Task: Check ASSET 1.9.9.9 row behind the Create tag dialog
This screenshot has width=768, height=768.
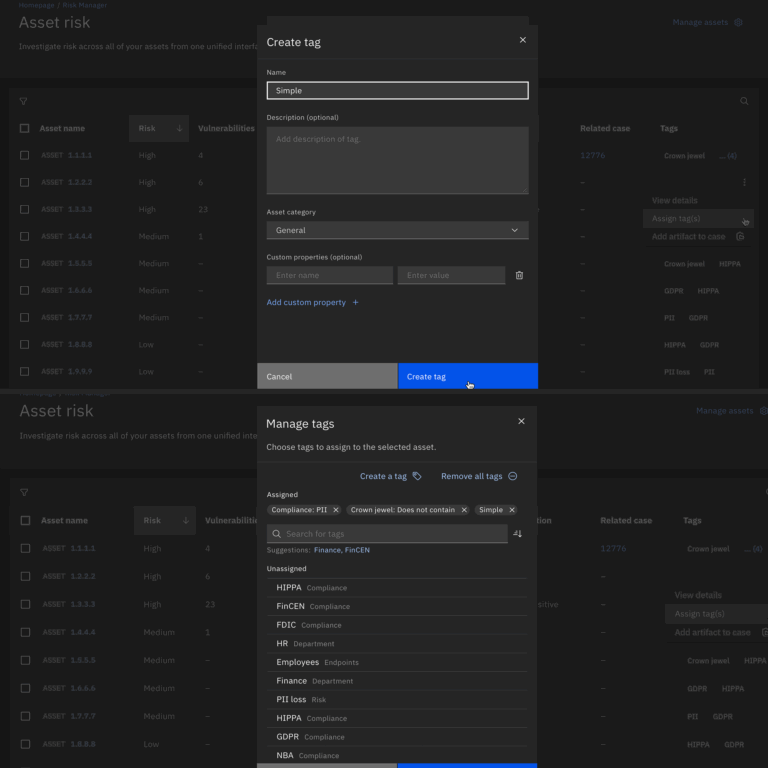Action: pos(24,371)
